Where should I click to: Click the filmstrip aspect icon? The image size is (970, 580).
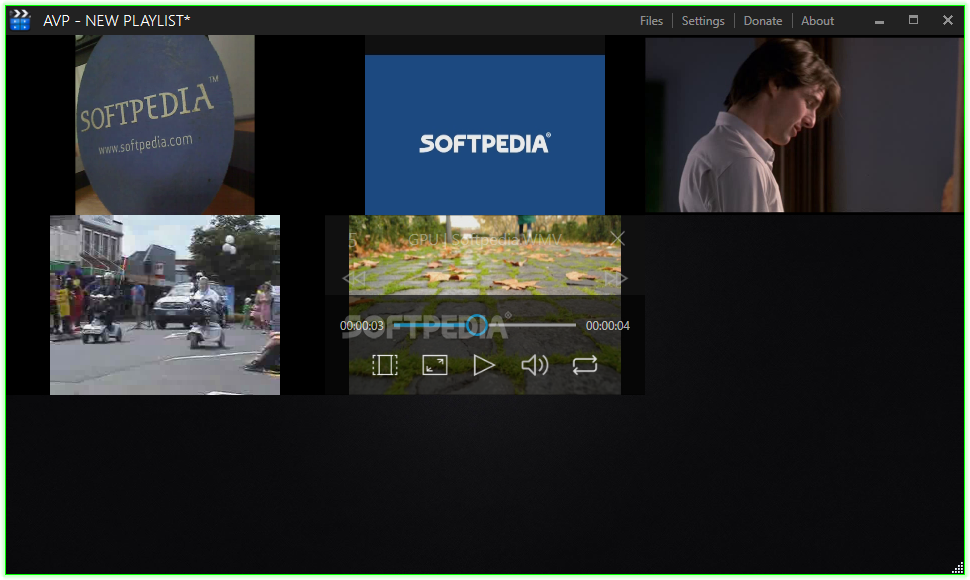pyautogui.click(x=385, y=365)
